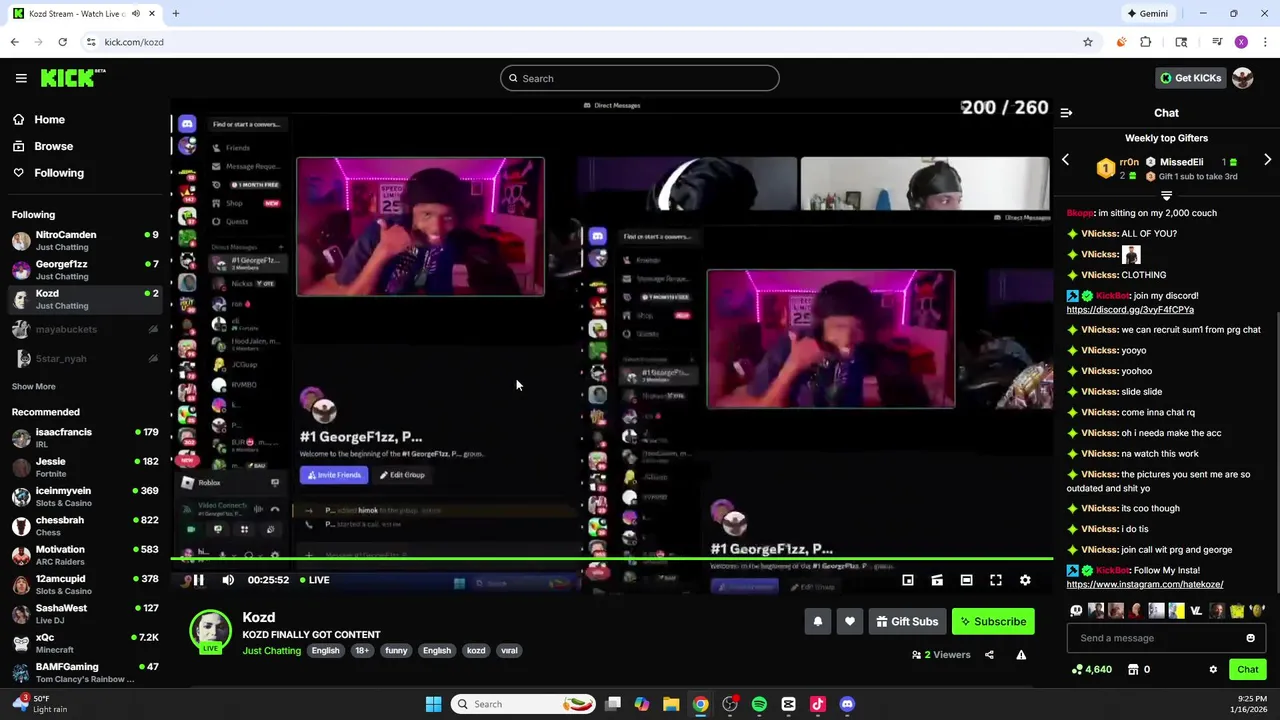
Task: Follow Kozd with the heart button
Action: point(850,621)
